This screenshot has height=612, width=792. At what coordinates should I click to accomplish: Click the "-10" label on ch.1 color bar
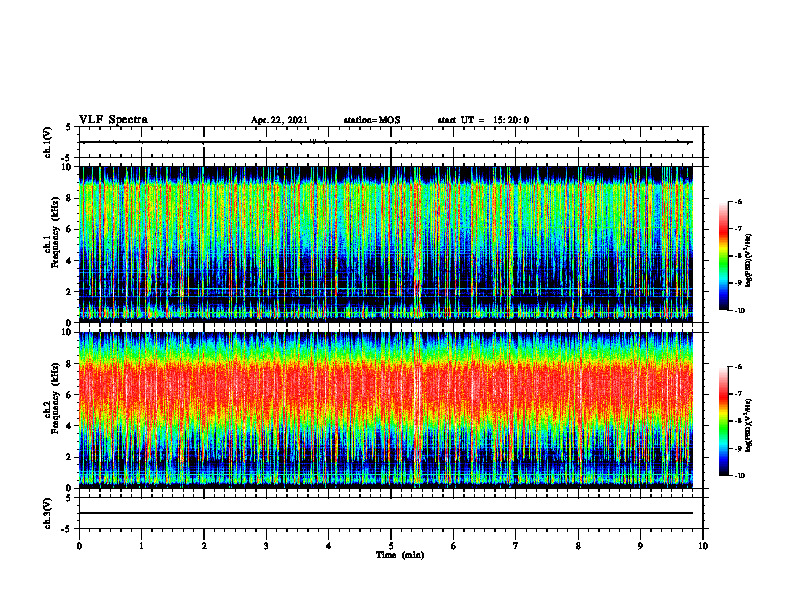click(739, 311)
